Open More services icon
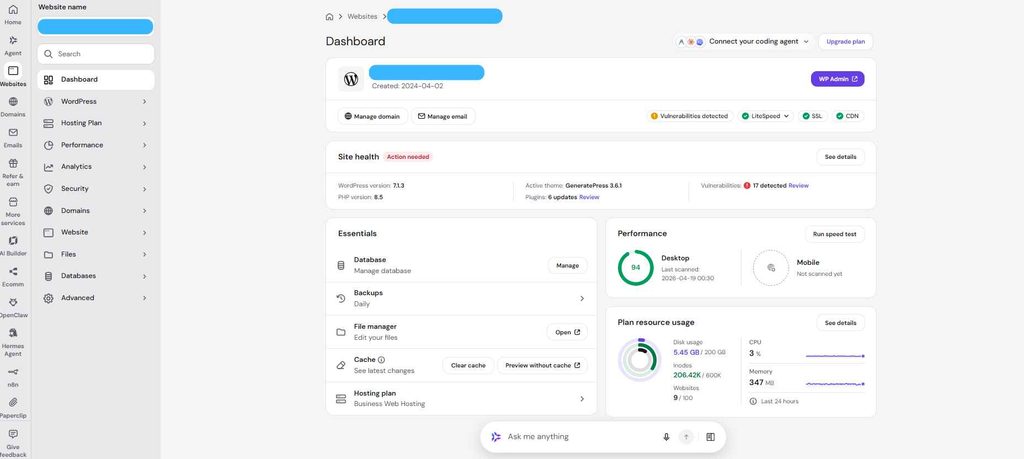Viewport: 1024px width, 459px height. (x=13, y=202)
